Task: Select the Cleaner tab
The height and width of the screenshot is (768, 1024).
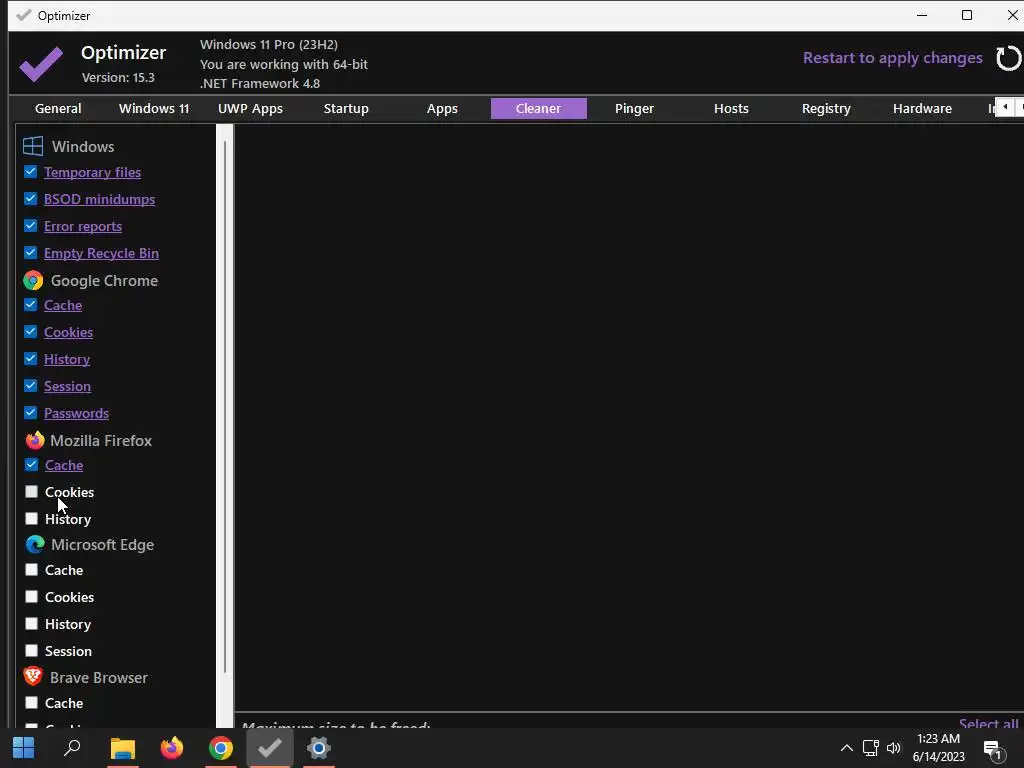Action: 539,108
